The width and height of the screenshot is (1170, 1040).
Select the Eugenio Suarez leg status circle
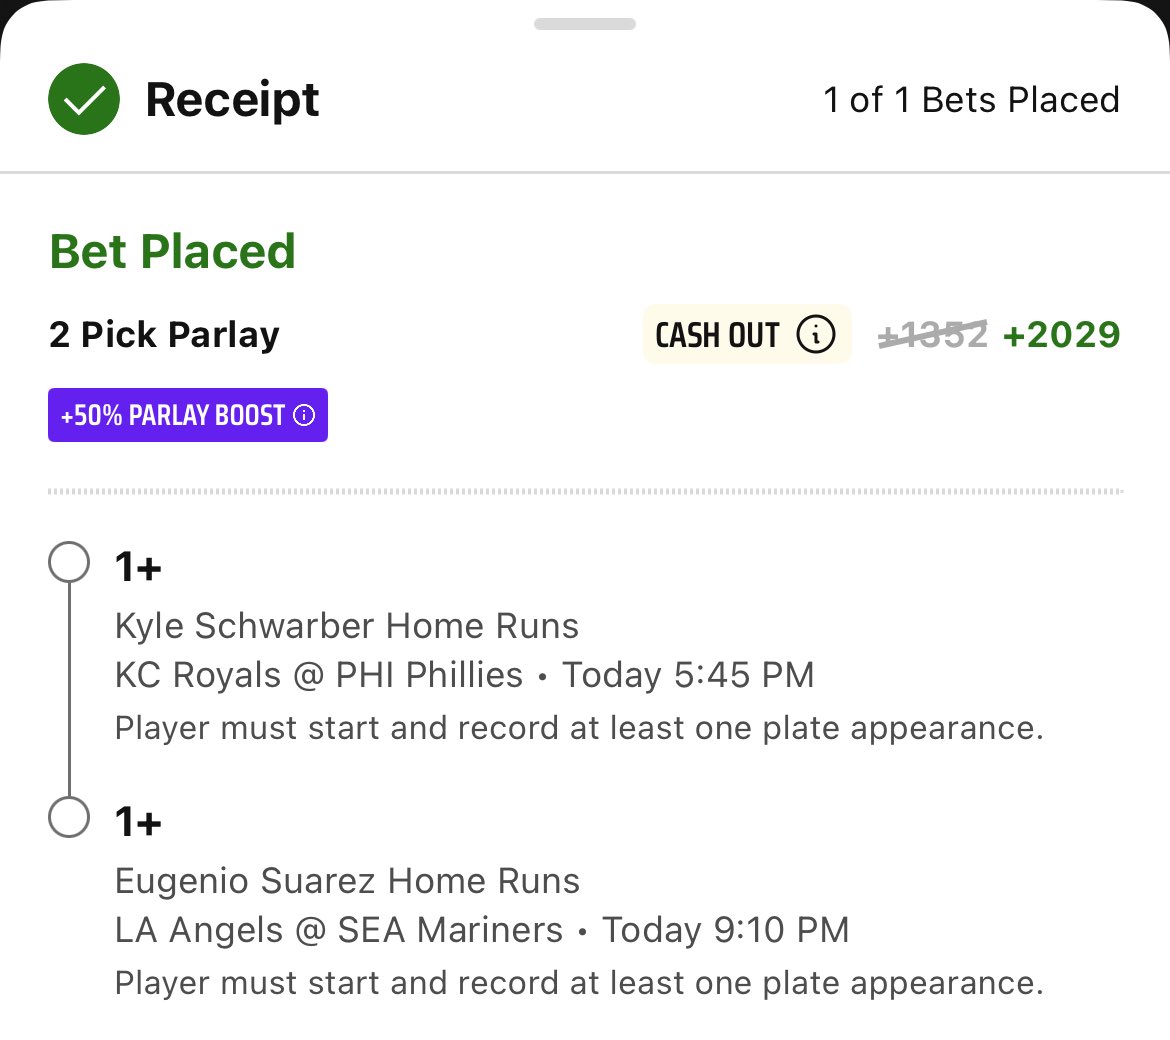click(x=69, y=817)
